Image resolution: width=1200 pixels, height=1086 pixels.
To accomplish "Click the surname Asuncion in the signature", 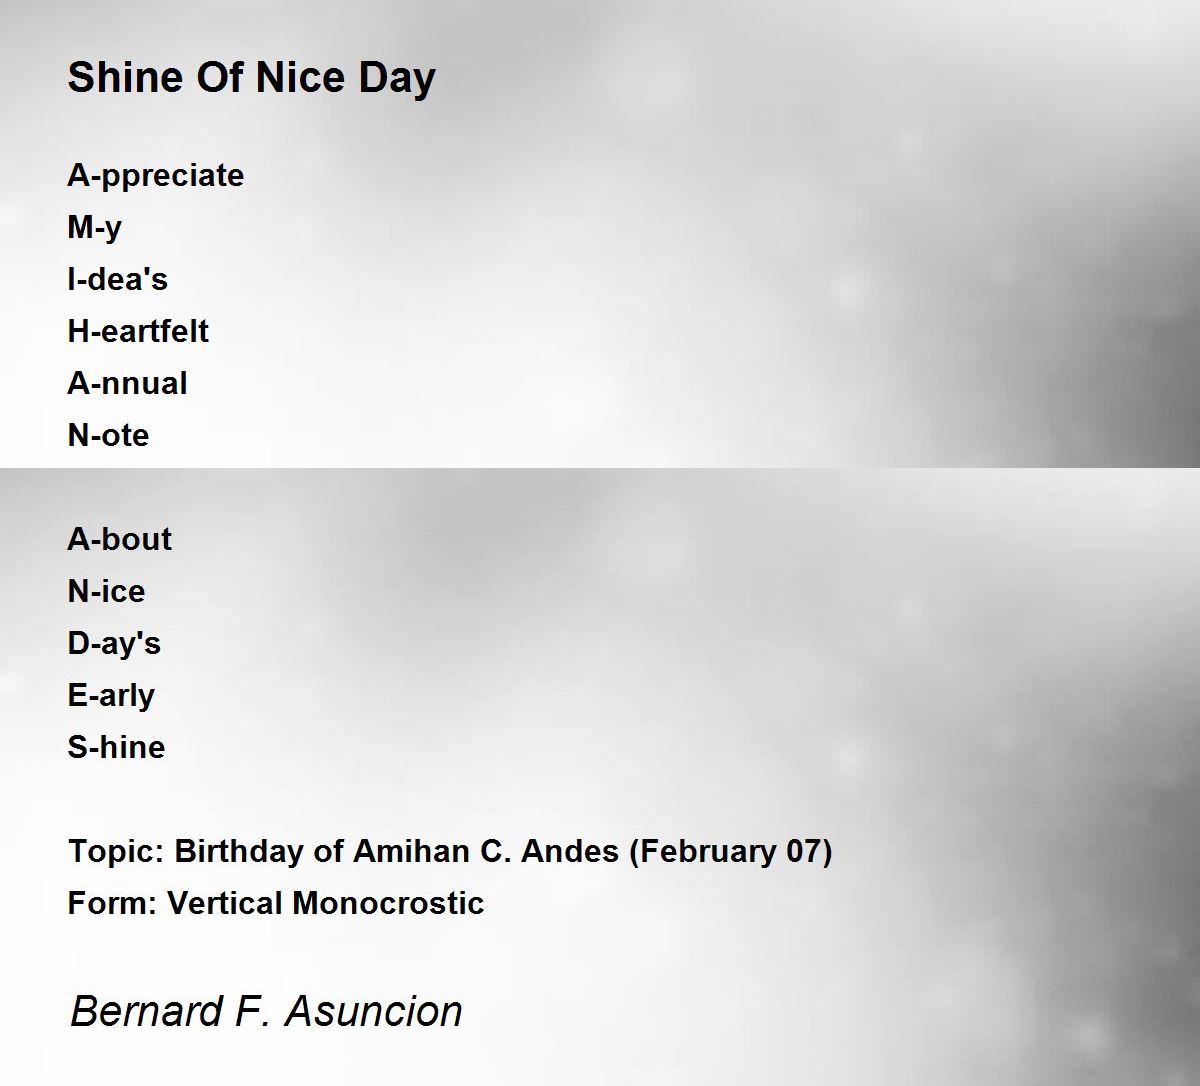I will [374, 1011].
